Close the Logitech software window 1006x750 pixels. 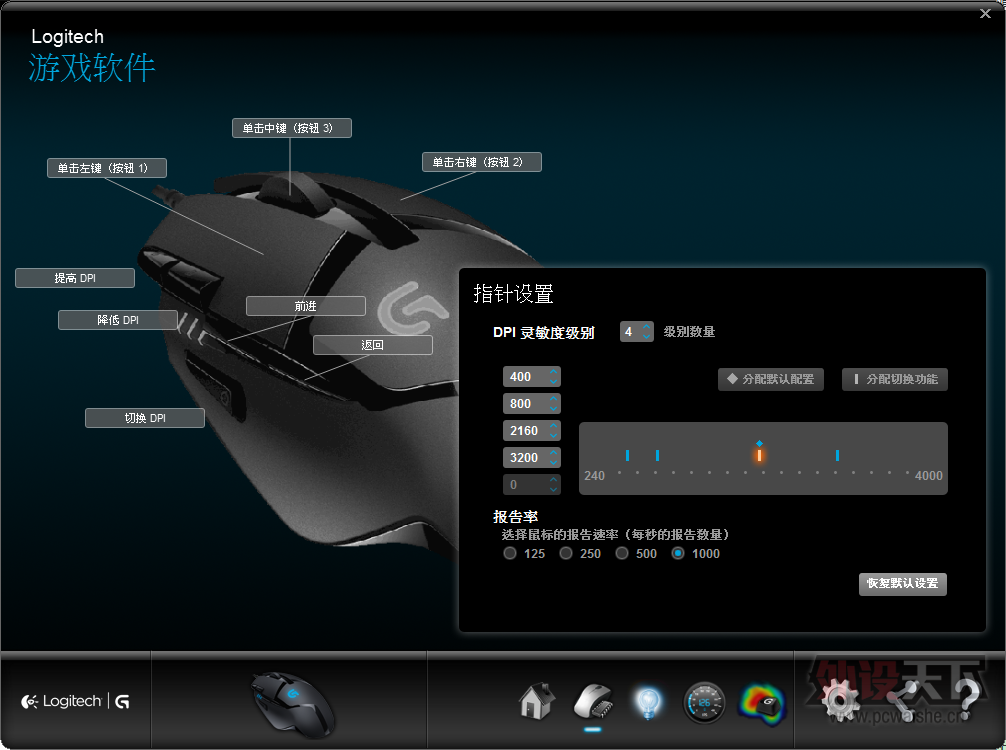pyautogui.click(x=985, y=13)
